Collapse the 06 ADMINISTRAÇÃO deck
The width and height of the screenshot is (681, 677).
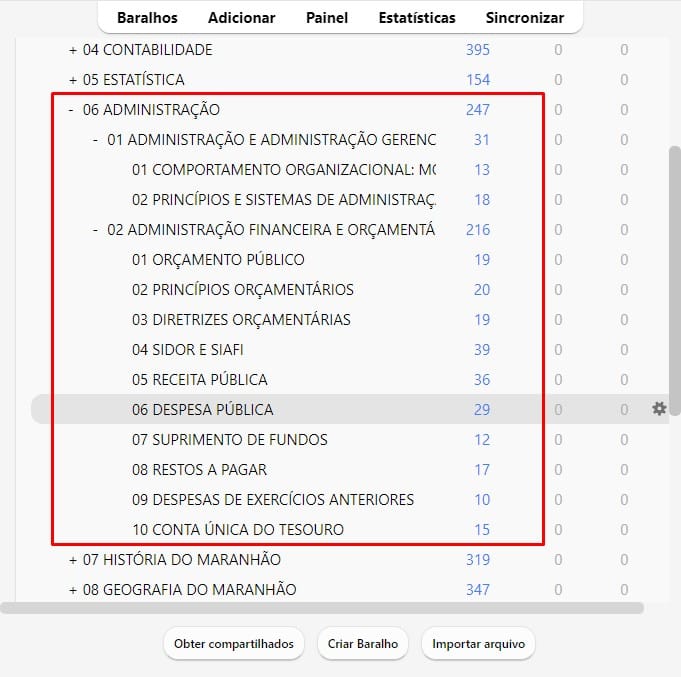click(x=71, y=110)
